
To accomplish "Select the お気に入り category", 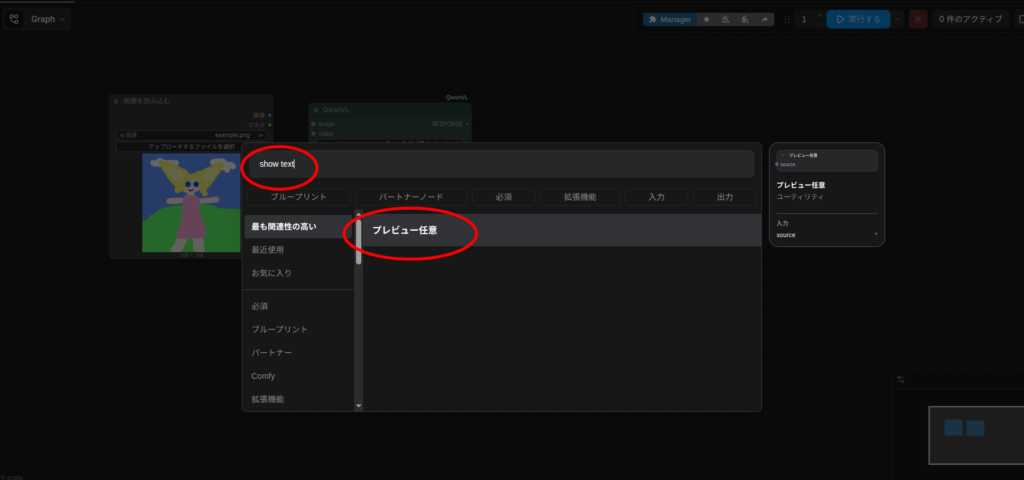I will pos(272,273).
